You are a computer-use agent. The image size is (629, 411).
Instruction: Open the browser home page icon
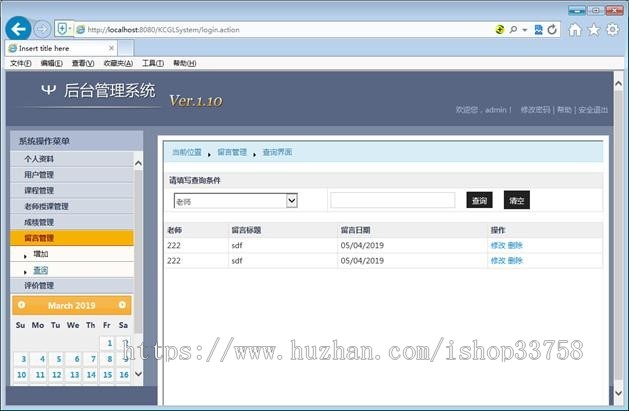tap(575, 30)
